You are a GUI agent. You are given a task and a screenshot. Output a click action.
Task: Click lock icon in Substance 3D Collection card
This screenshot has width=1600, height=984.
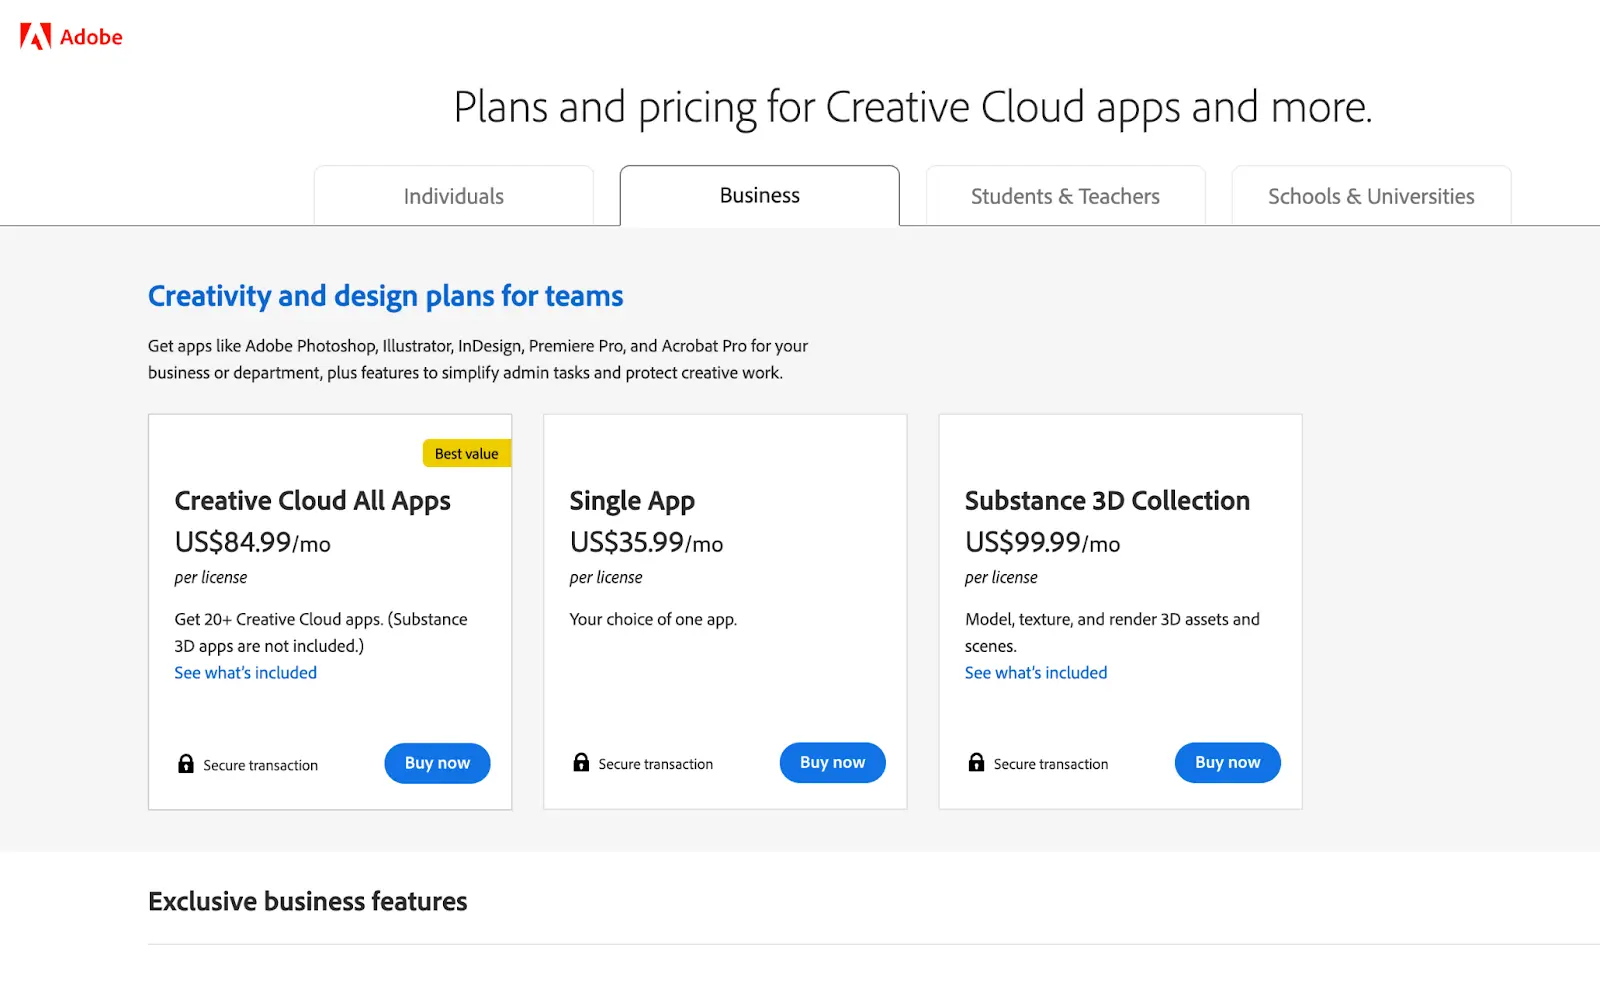tap(976, 763)
